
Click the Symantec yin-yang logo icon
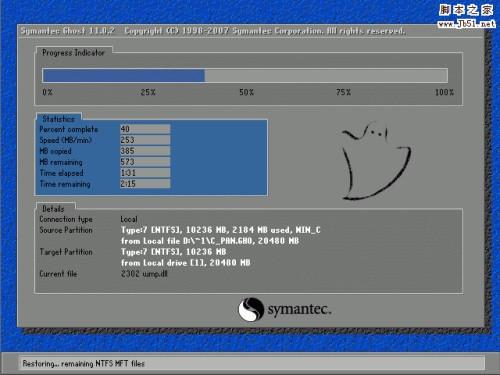(251, 309)
